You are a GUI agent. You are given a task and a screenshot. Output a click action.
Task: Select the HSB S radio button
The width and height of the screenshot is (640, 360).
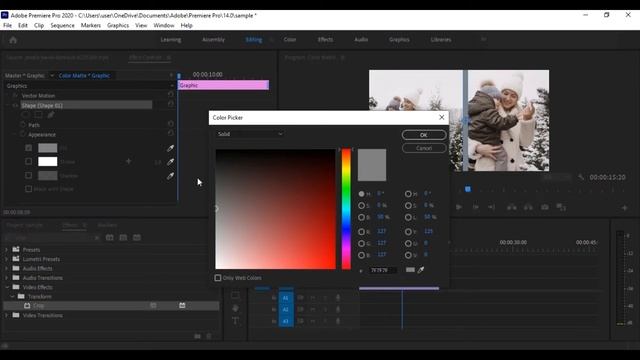click(x=362, y=205)
